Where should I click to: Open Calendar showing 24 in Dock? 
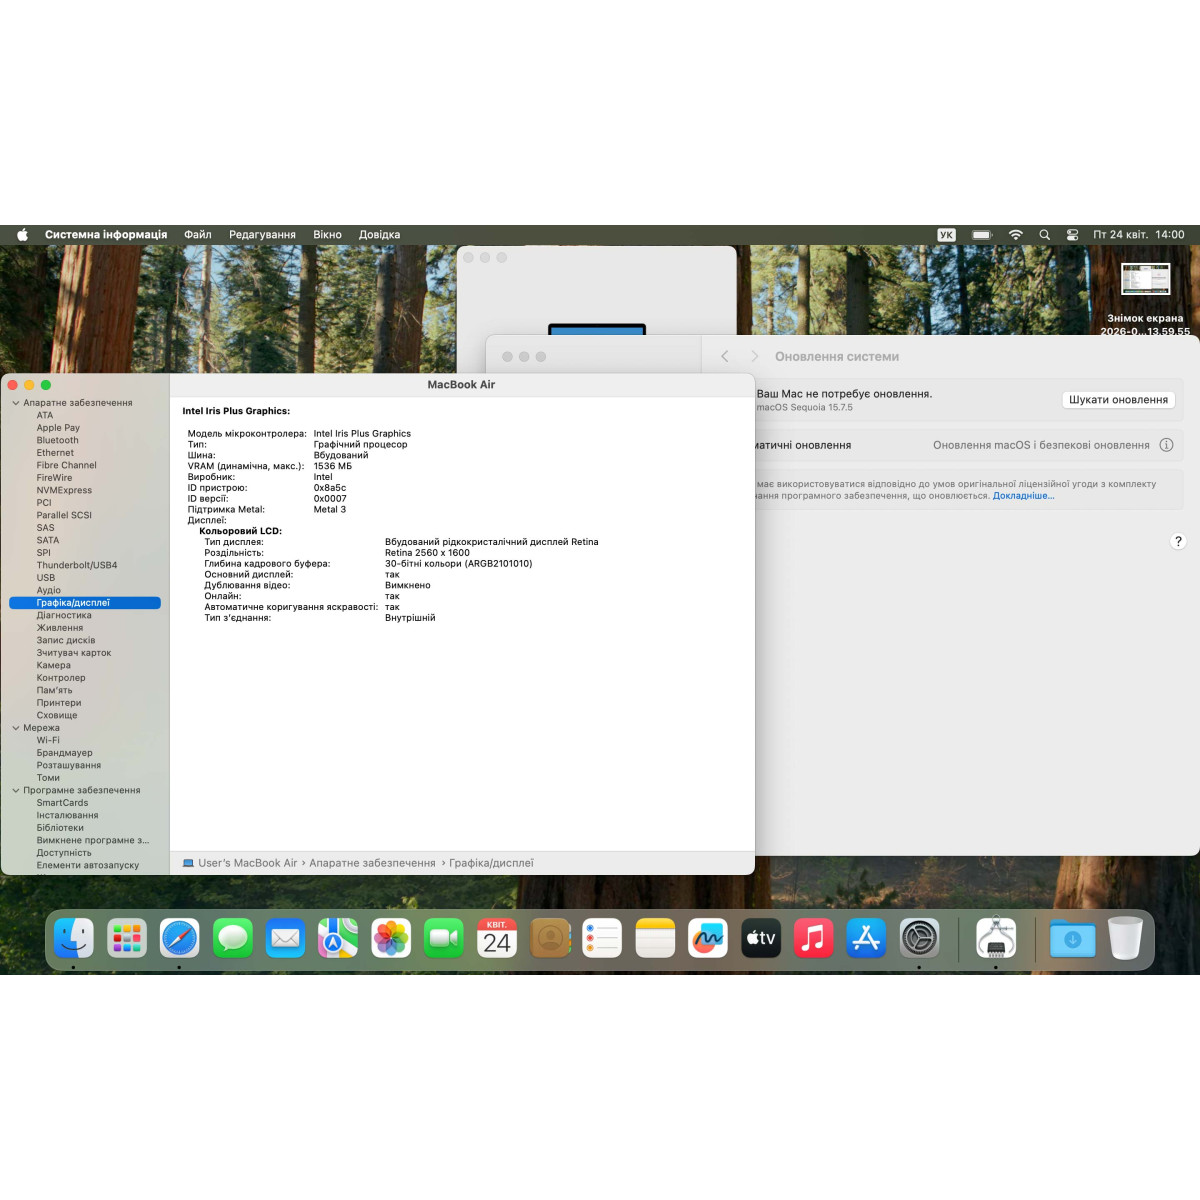click(x=497, y=938)
